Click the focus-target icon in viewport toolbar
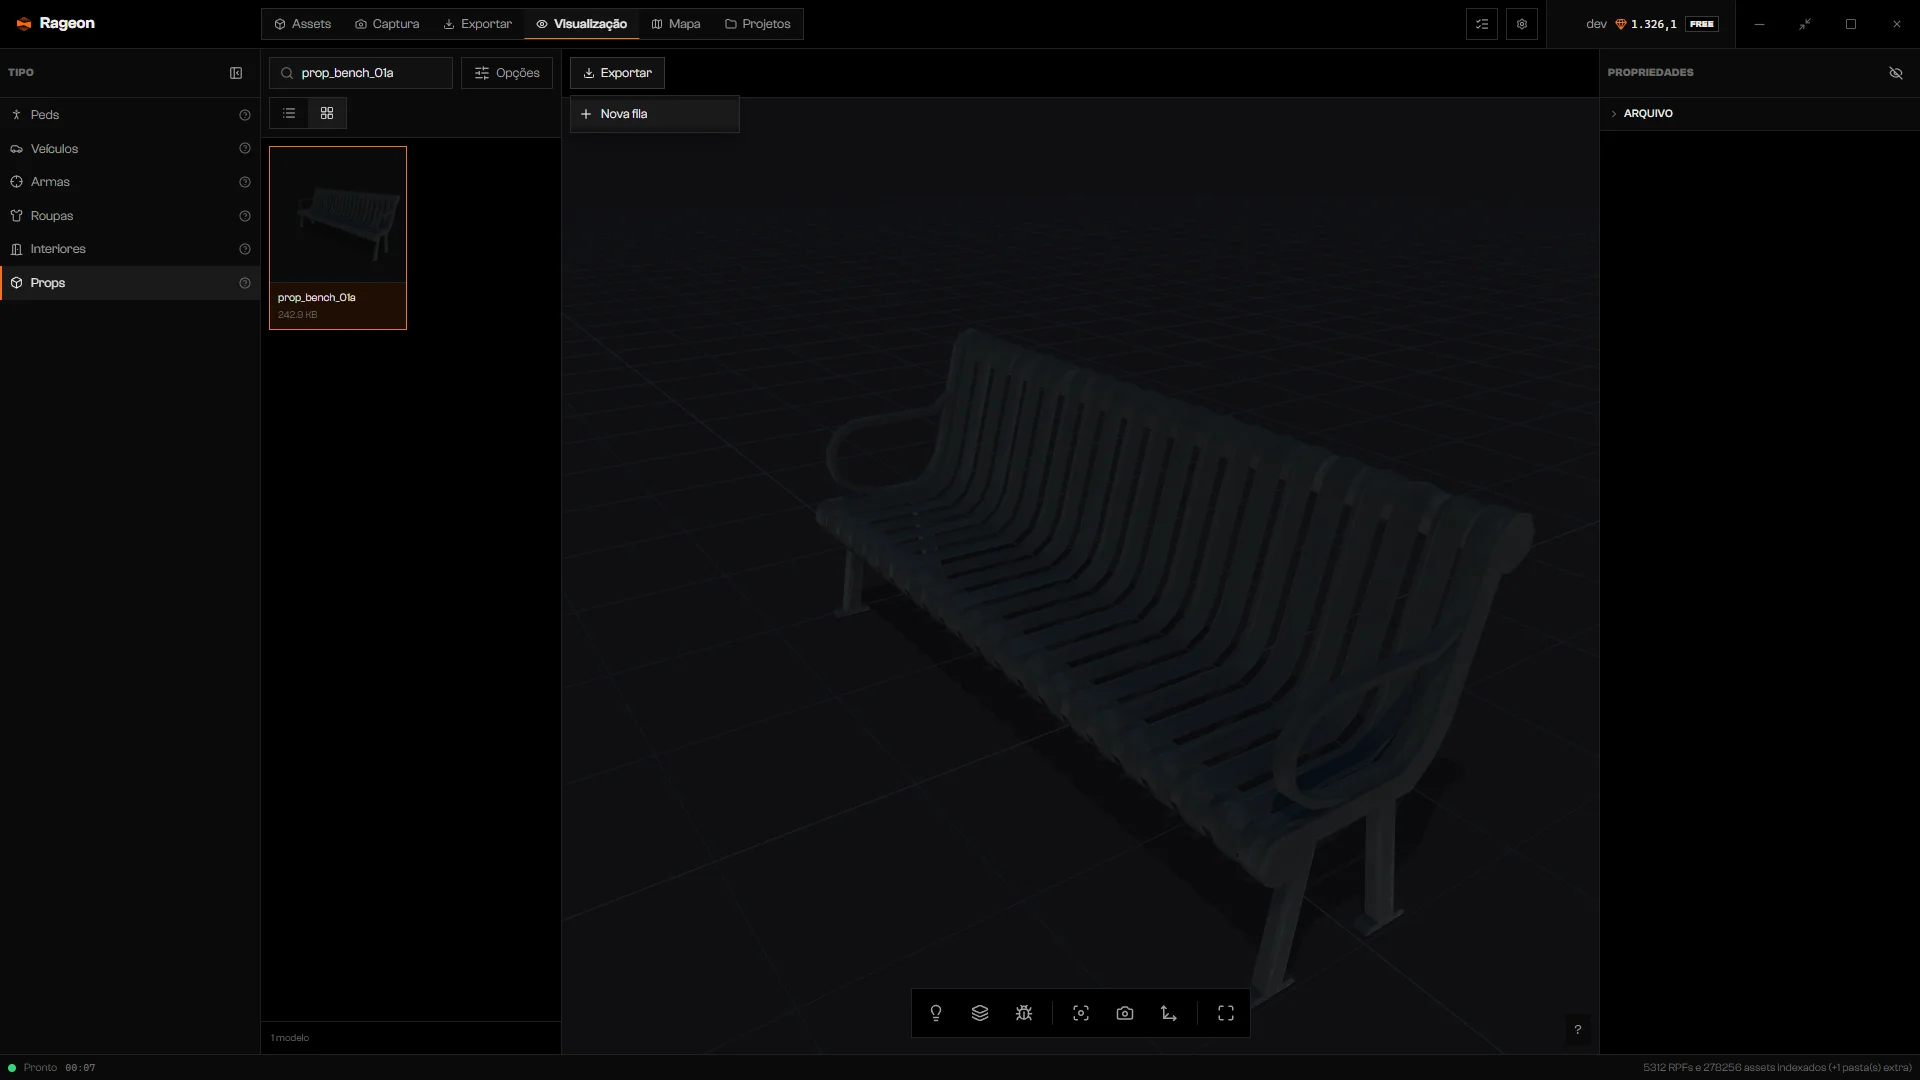1920x1080 pixels. click(x=1081, y=1013)
